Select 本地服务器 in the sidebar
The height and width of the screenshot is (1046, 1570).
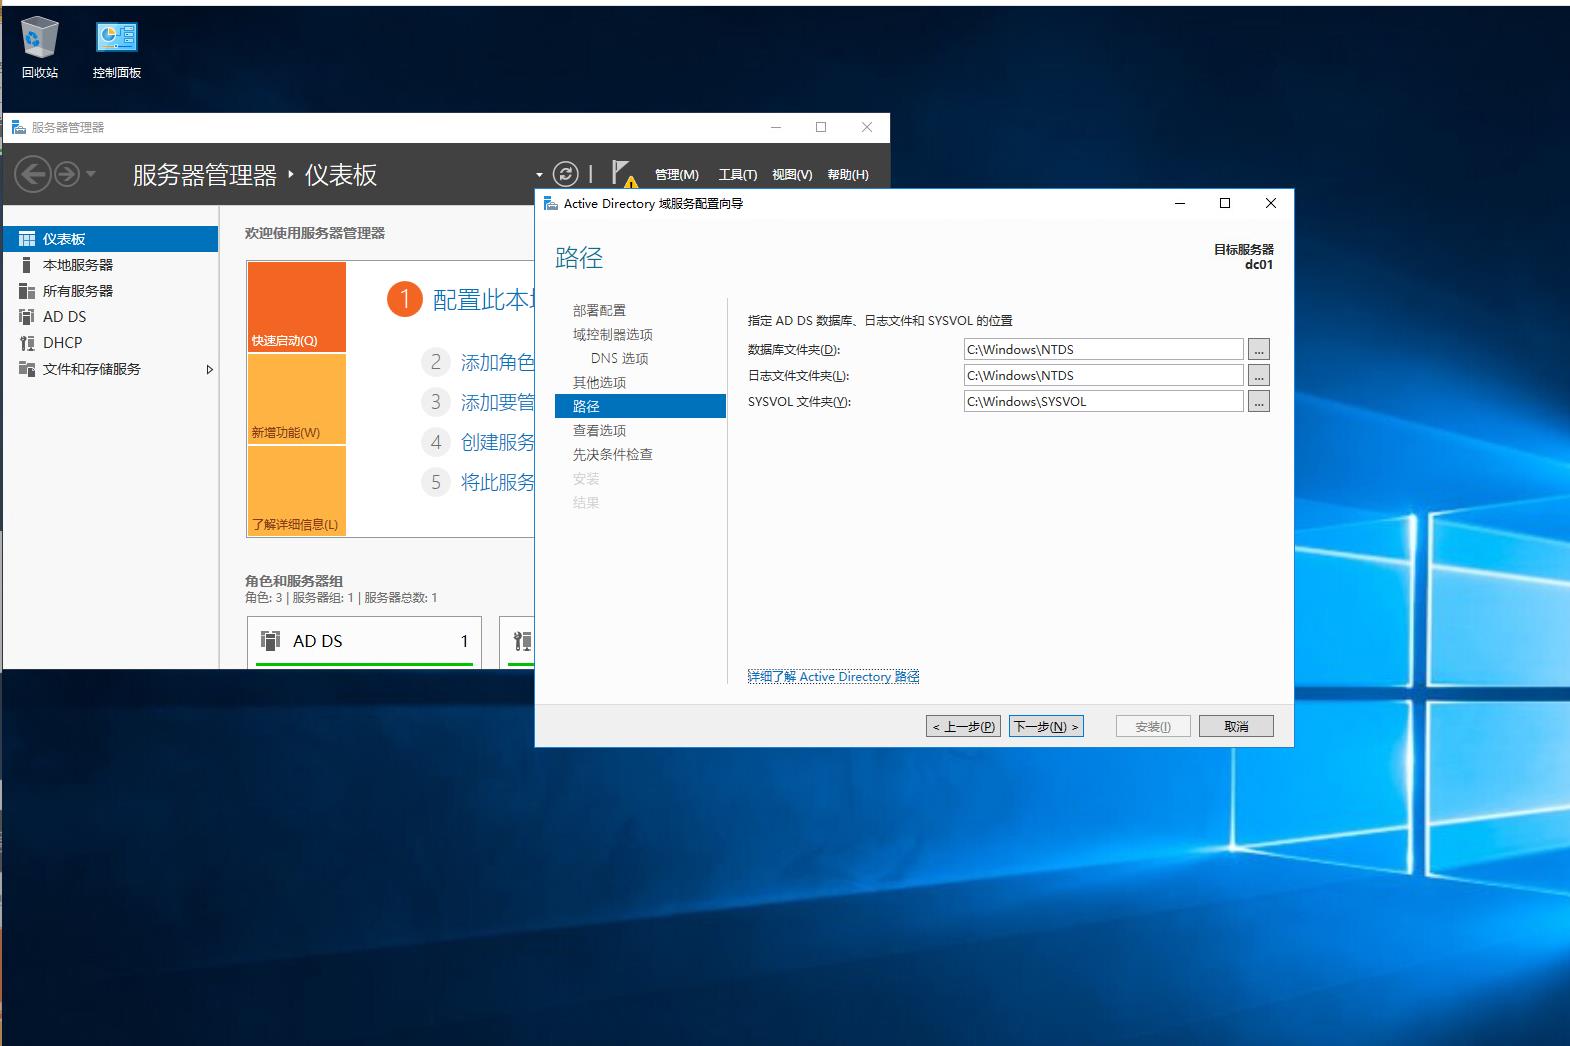110,265
